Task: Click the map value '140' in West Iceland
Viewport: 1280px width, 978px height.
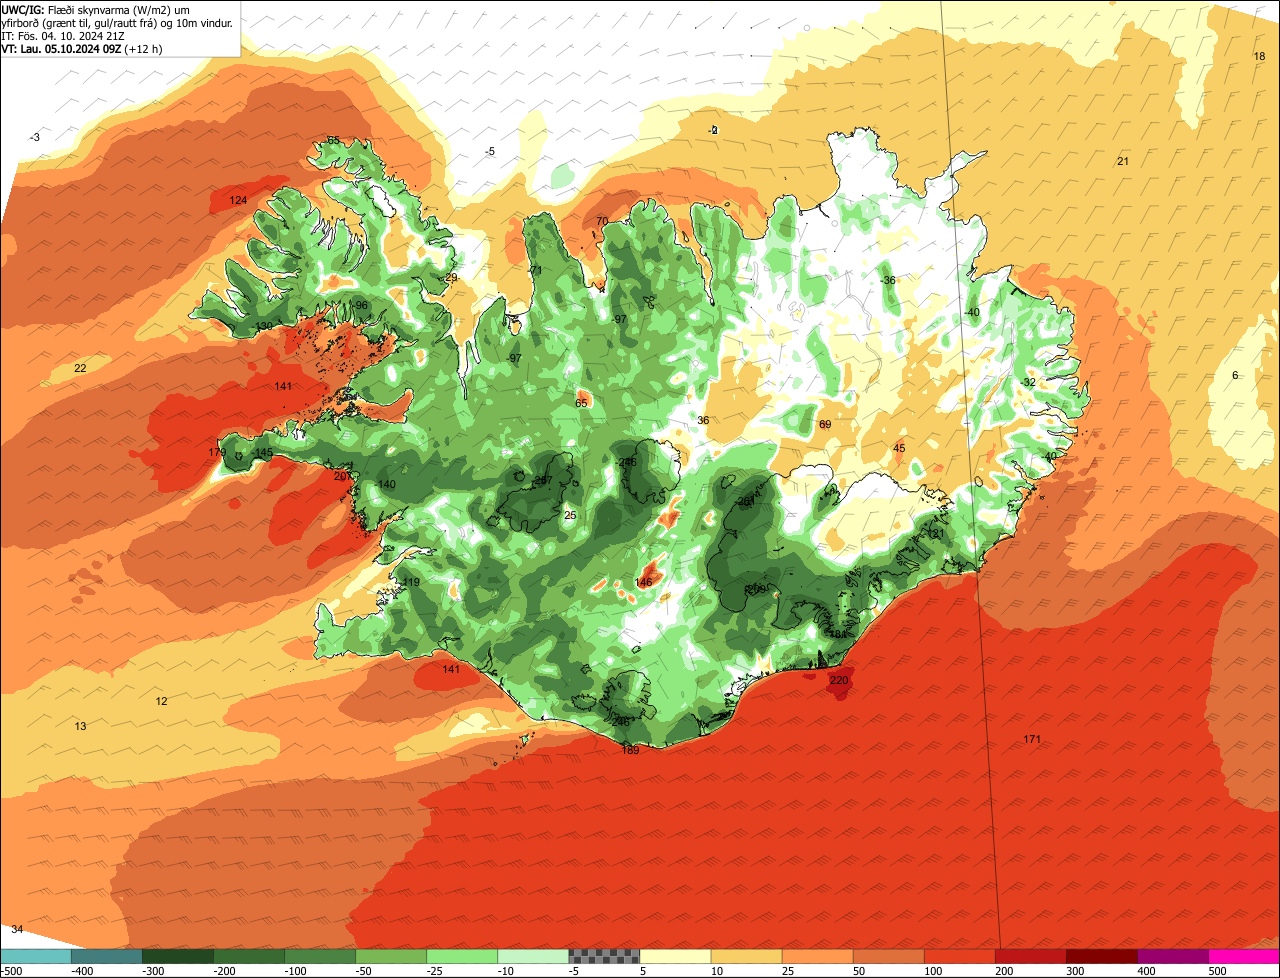Action: pyautogui.click(x=387, y=485)
